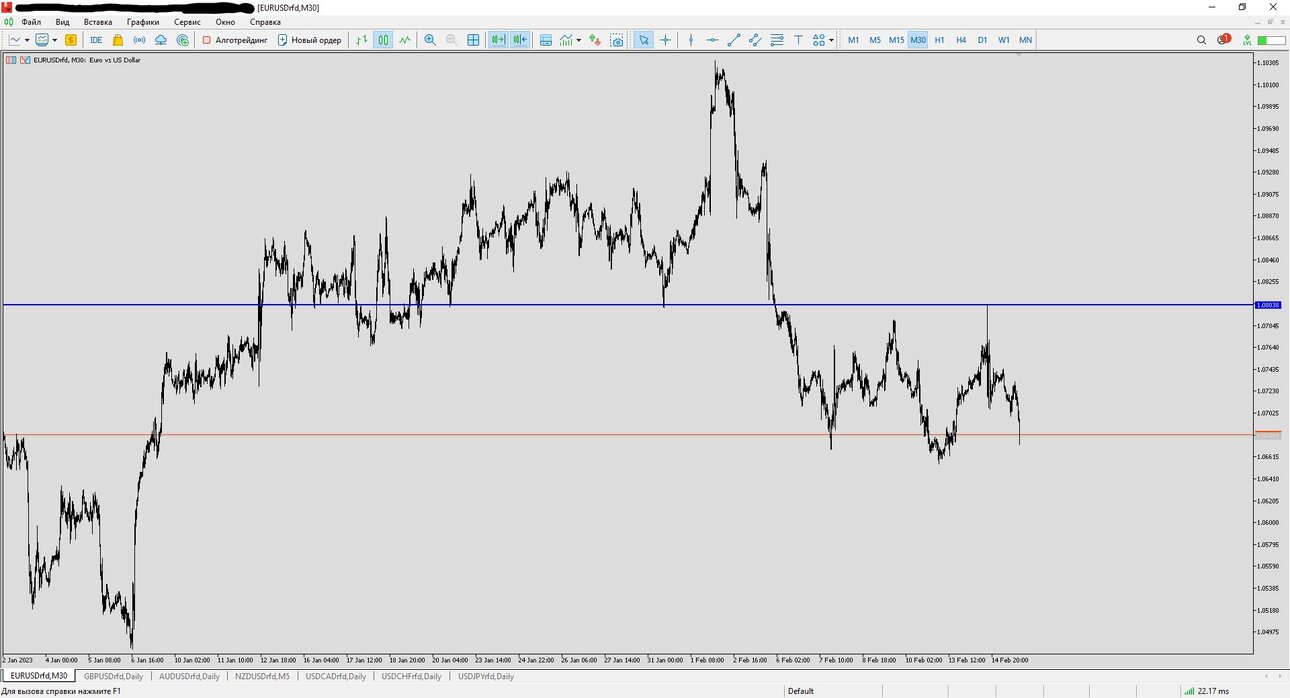Switch chart to bar chart type

[x=362, y=40]
